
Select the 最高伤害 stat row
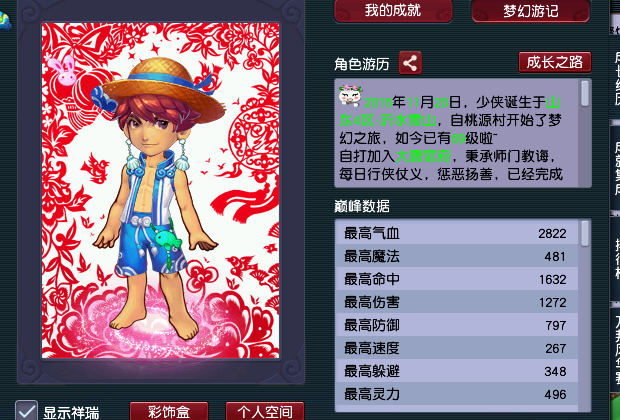click(457, 302)
